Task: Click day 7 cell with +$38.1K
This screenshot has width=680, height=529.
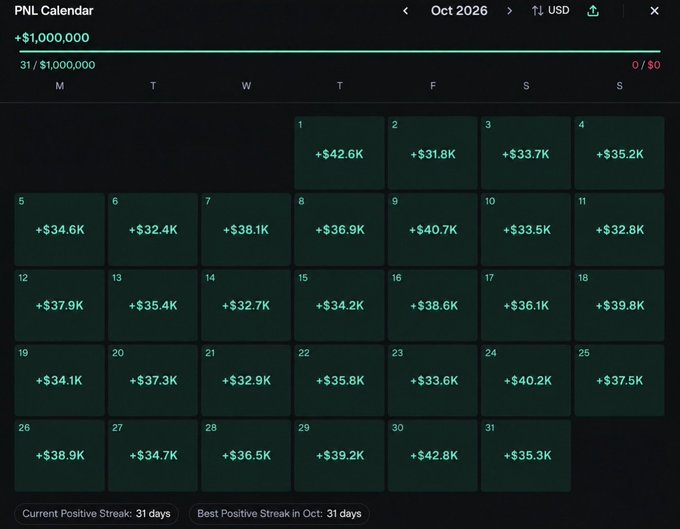Action: point(246,229)
